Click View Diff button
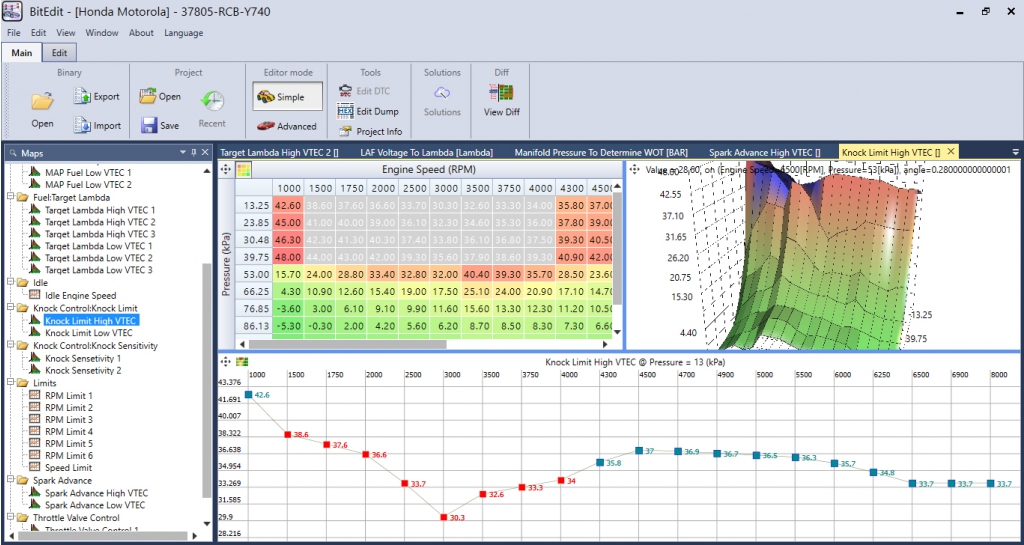 point(502,101)
